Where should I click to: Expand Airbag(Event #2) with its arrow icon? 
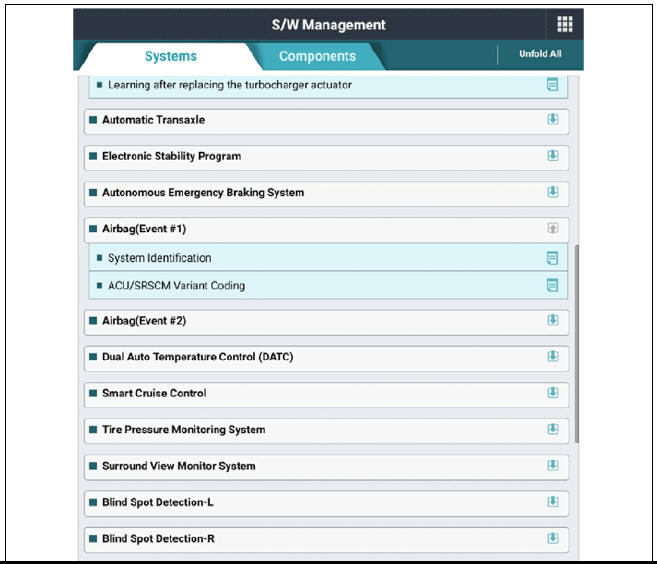(x=553, y=320)
